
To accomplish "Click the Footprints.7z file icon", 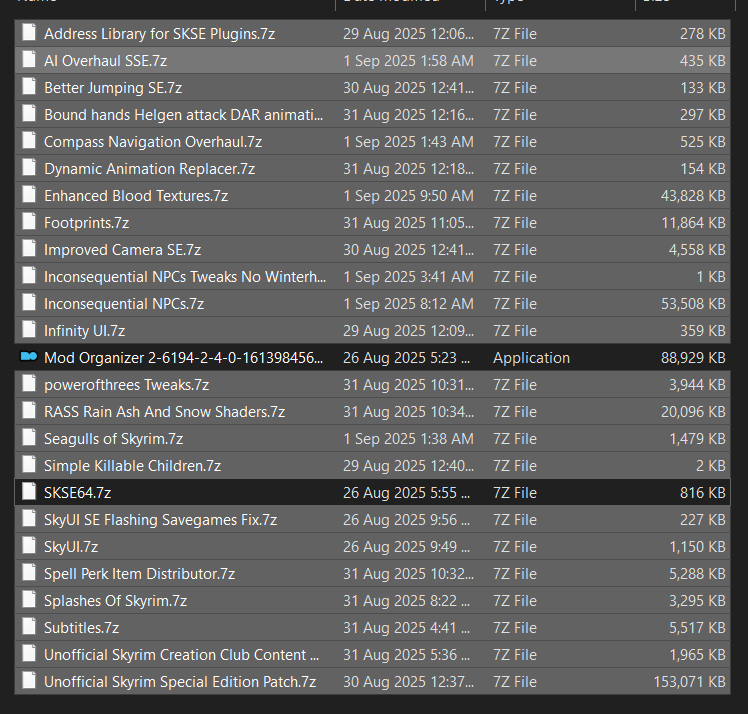I will point(29,222).
